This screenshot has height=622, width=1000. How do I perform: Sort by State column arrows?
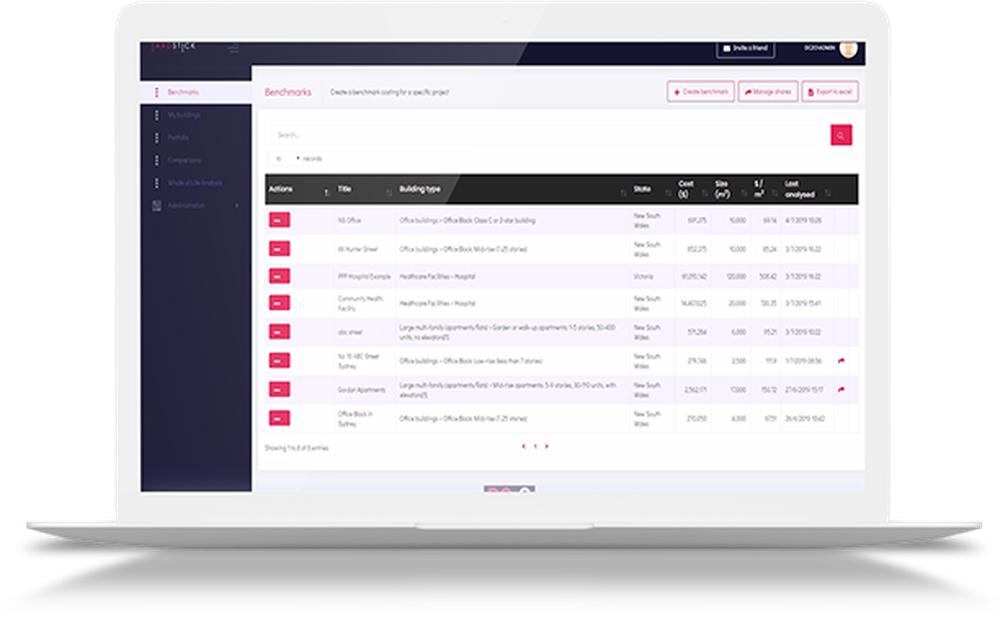click(668, 192)
